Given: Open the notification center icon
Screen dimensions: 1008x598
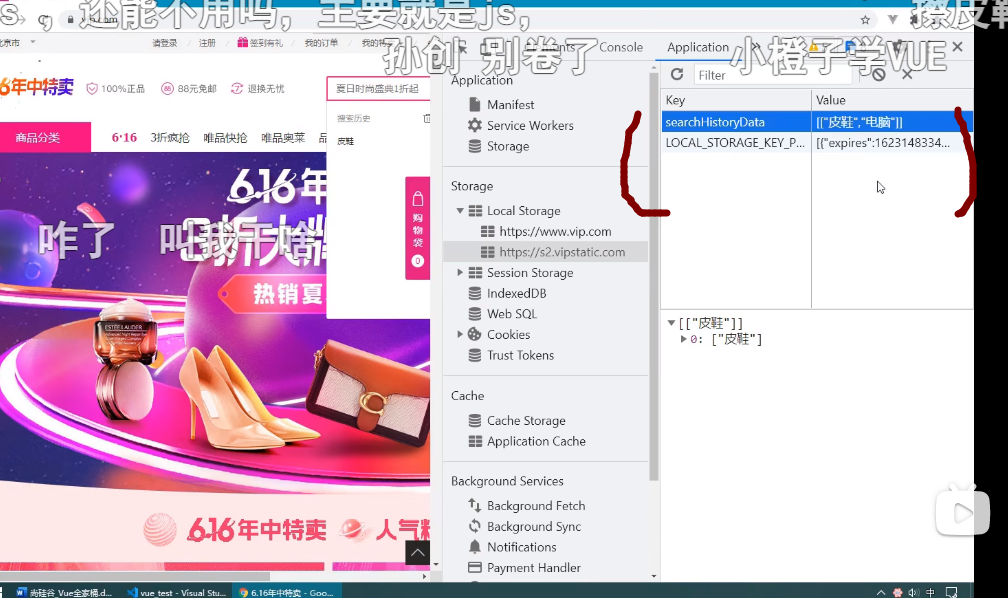Looking at the screenshot, I should [x=951, y=592].
